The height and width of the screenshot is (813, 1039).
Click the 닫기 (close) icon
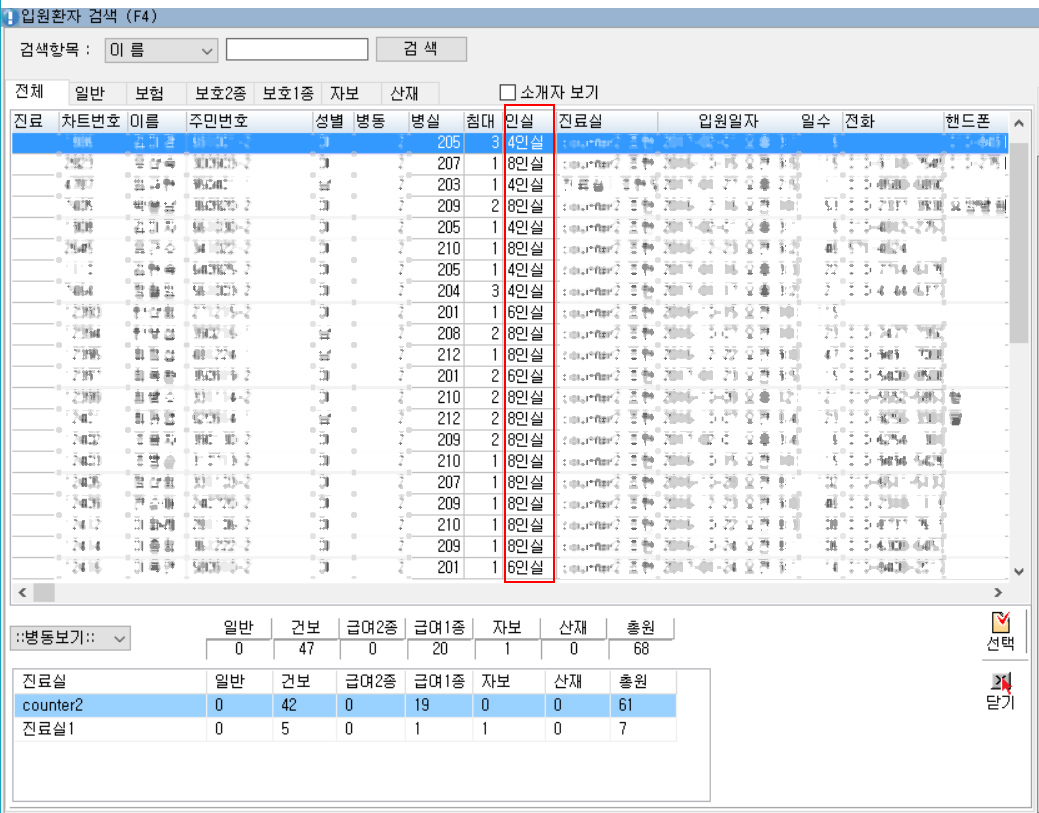[x=1000, y=683]
